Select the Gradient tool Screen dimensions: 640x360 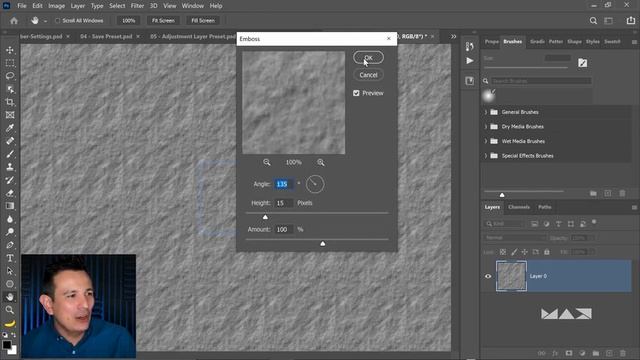[x=10, y=206]
